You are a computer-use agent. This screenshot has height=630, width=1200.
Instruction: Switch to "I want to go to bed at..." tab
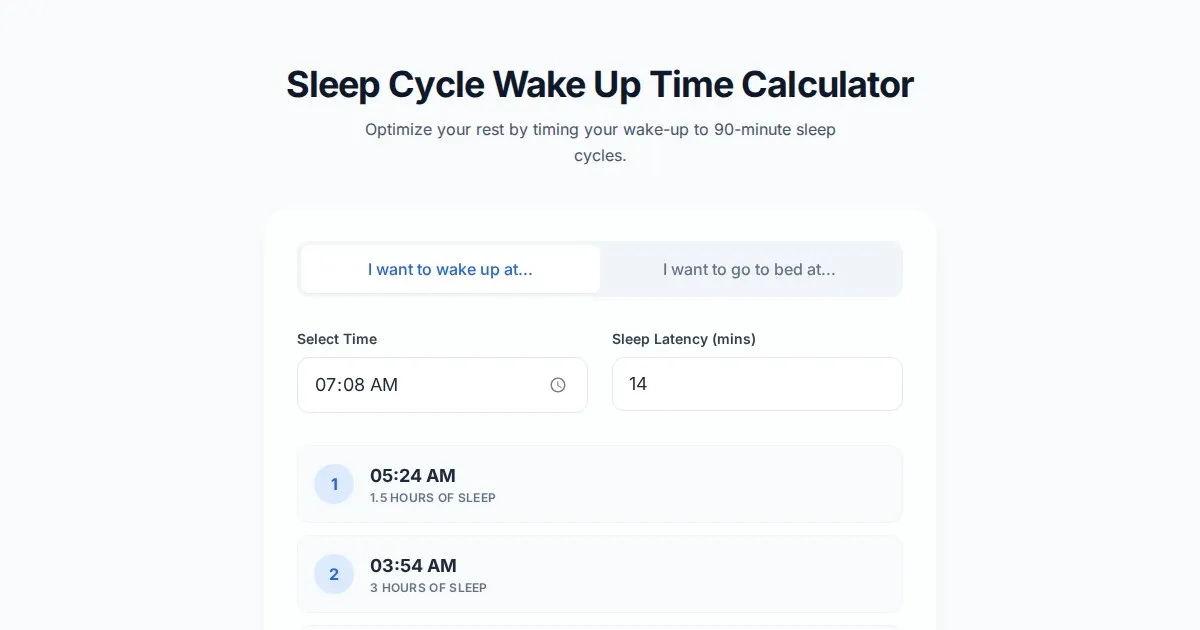[749, 269]
